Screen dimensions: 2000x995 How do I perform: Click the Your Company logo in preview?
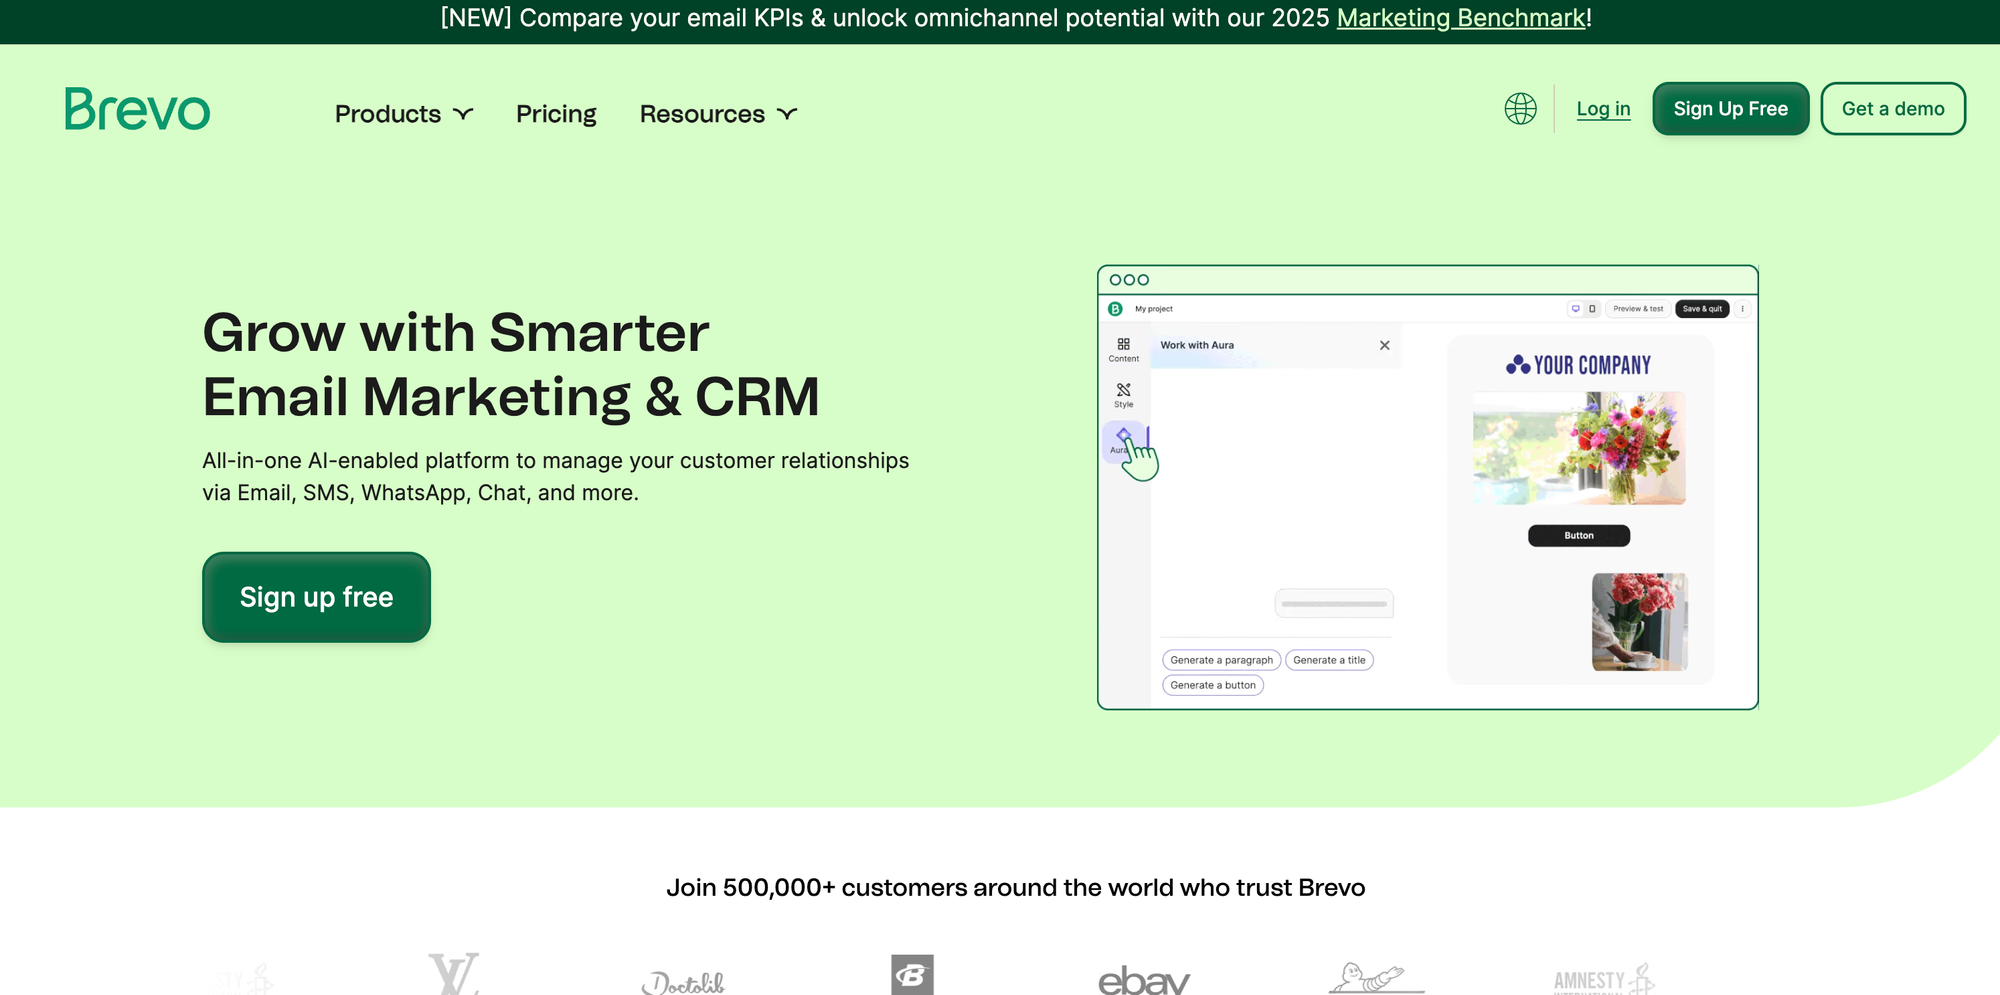(1578, 365)
